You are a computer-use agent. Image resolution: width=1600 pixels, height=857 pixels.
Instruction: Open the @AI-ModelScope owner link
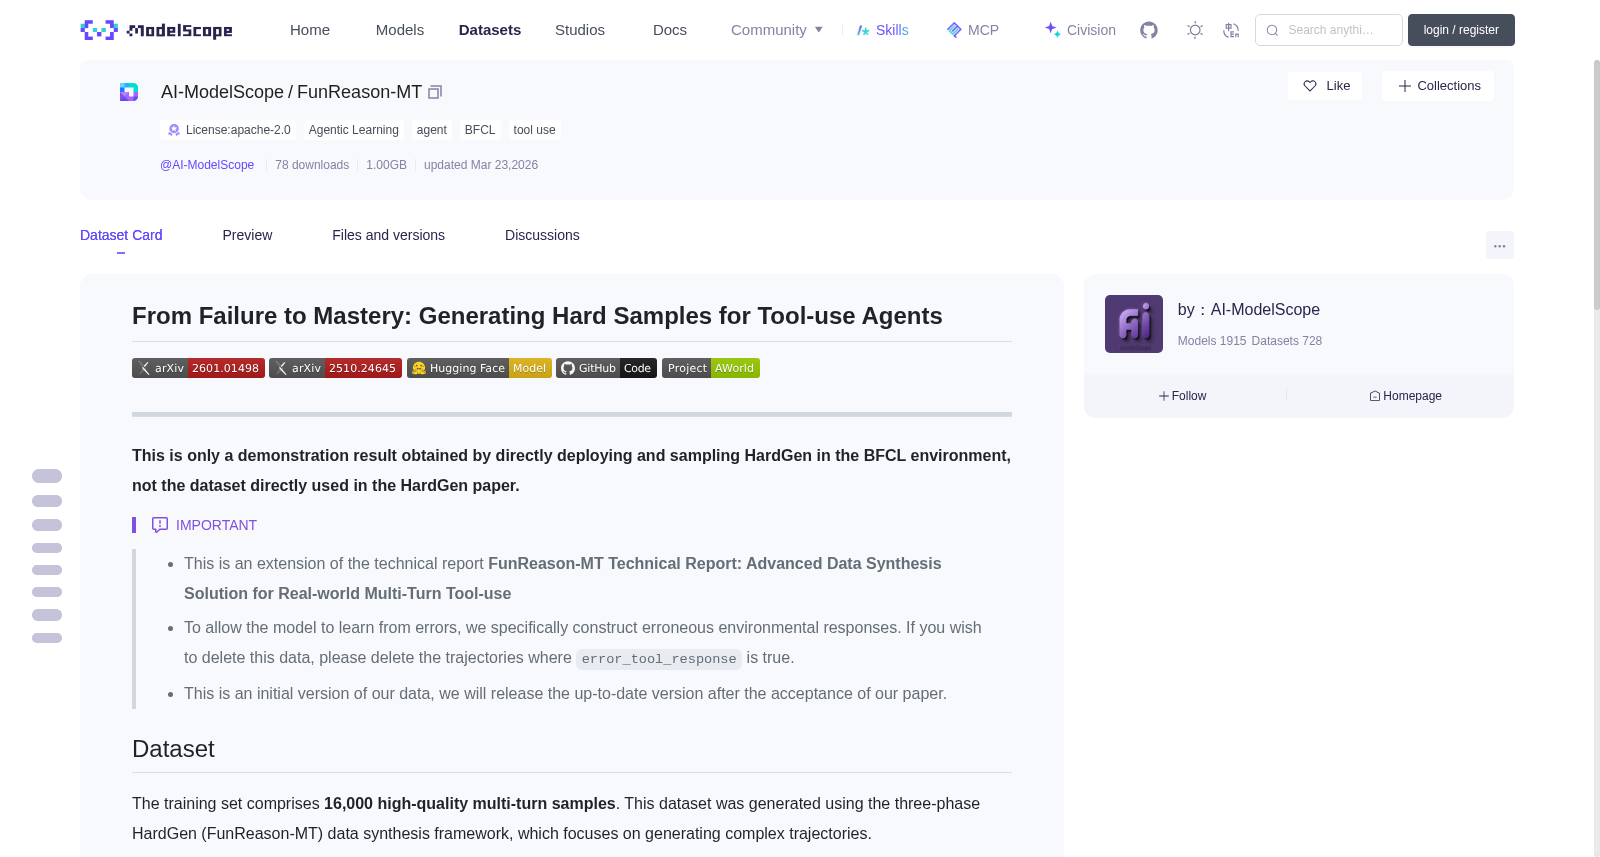click(207, 165)
